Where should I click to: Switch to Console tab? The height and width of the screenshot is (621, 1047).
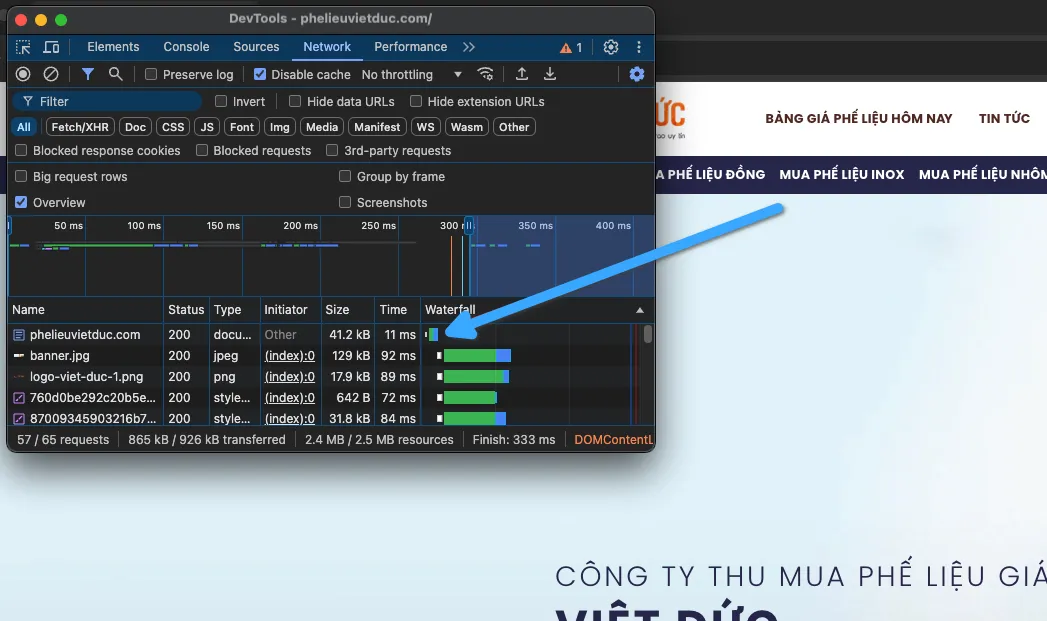(x=186, y=47)
